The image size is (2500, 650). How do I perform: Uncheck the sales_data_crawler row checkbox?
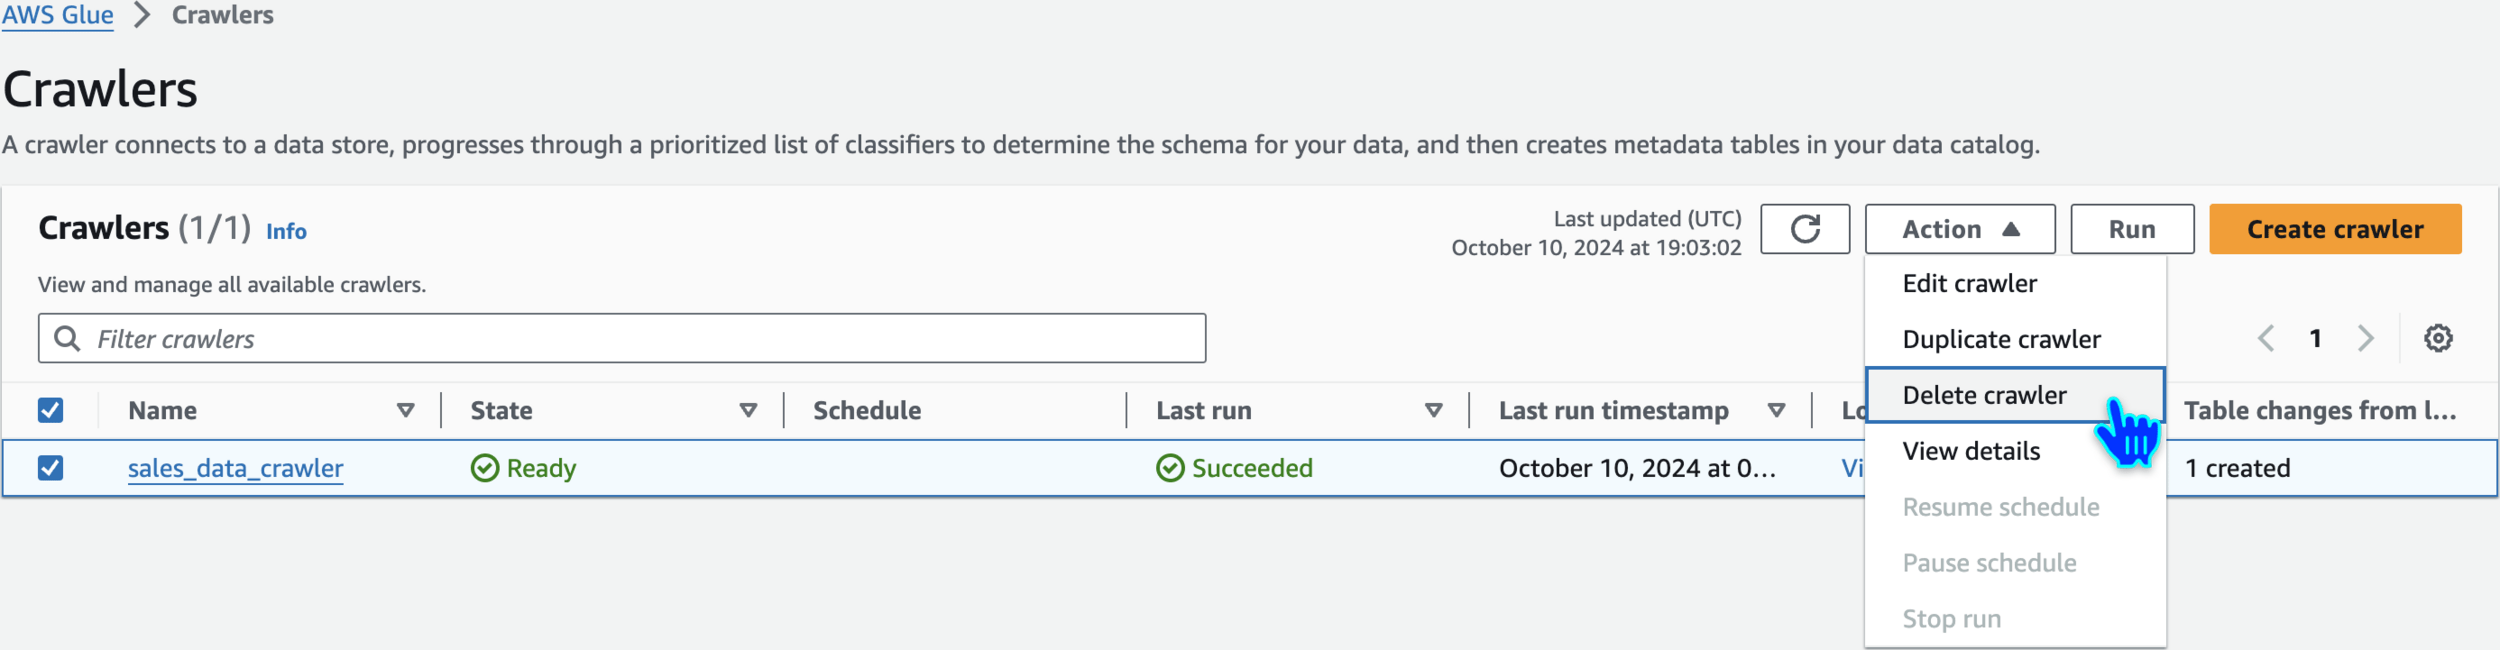(x=51, y=468)
